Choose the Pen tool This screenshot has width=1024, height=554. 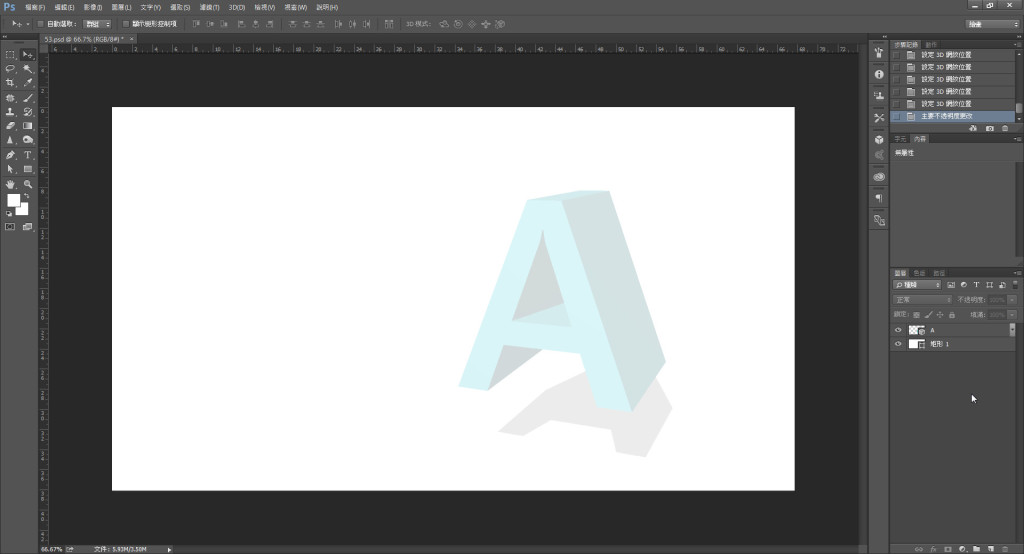pos(10,155)
